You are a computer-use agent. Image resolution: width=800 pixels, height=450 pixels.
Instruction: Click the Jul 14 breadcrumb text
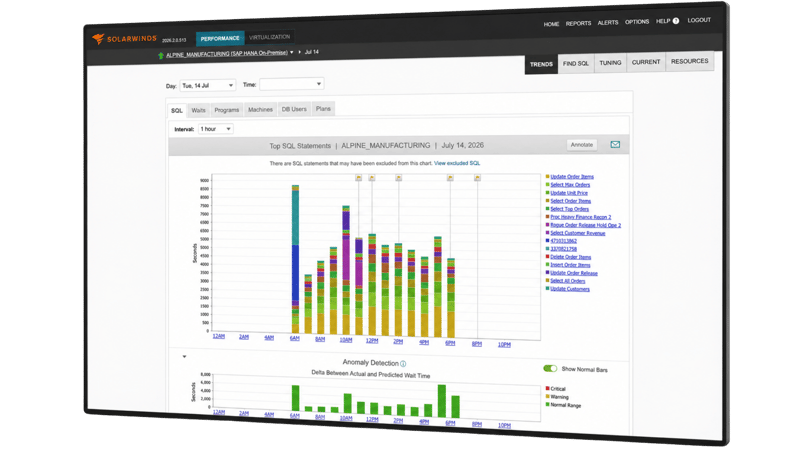[x=312, y=52]
